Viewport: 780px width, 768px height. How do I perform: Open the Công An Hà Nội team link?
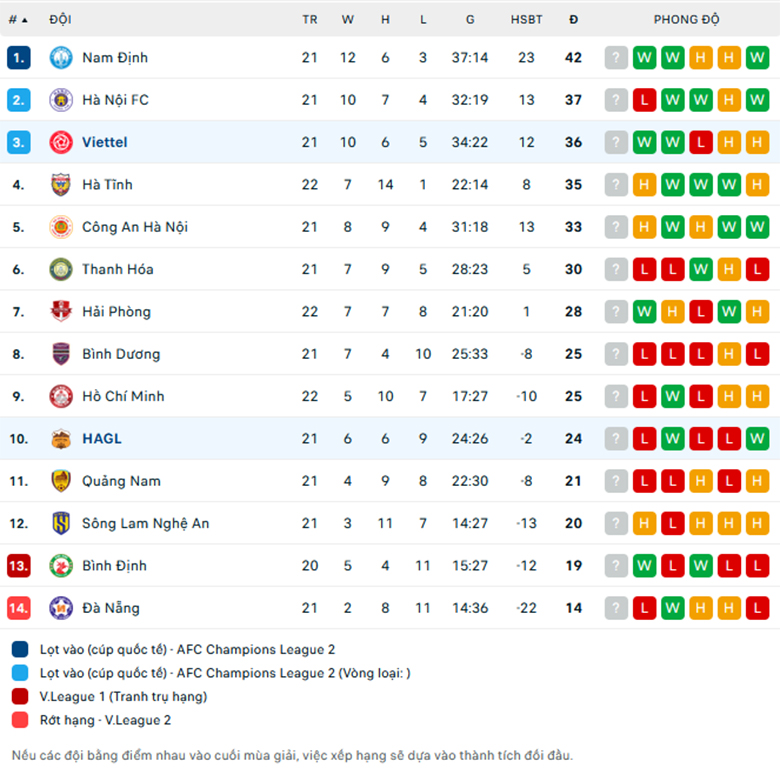[x=135, y=227]
